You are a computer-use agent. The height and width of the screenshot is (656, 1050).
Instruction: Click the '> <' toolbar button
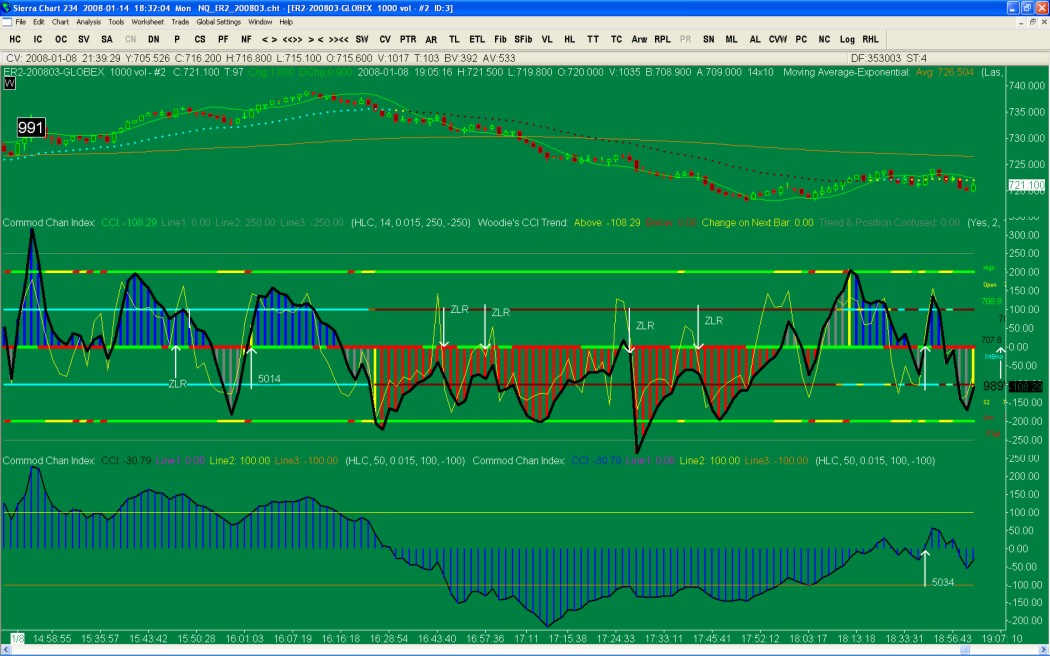tap(315, 39)
